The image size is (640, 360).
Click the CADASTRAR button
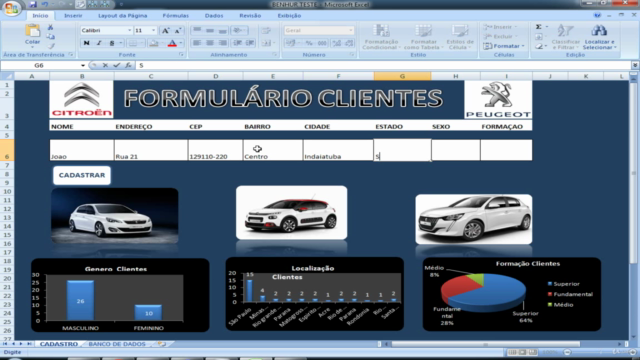(82, 175)
